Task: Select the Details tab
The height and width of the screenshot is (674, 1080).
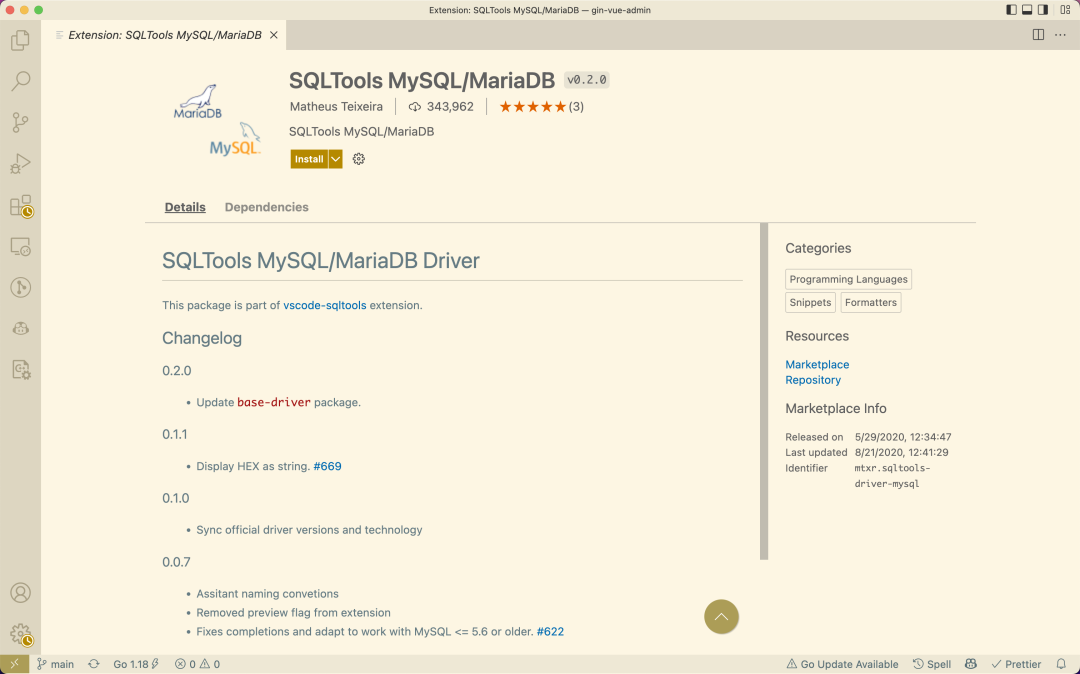Action: (185, 207)
